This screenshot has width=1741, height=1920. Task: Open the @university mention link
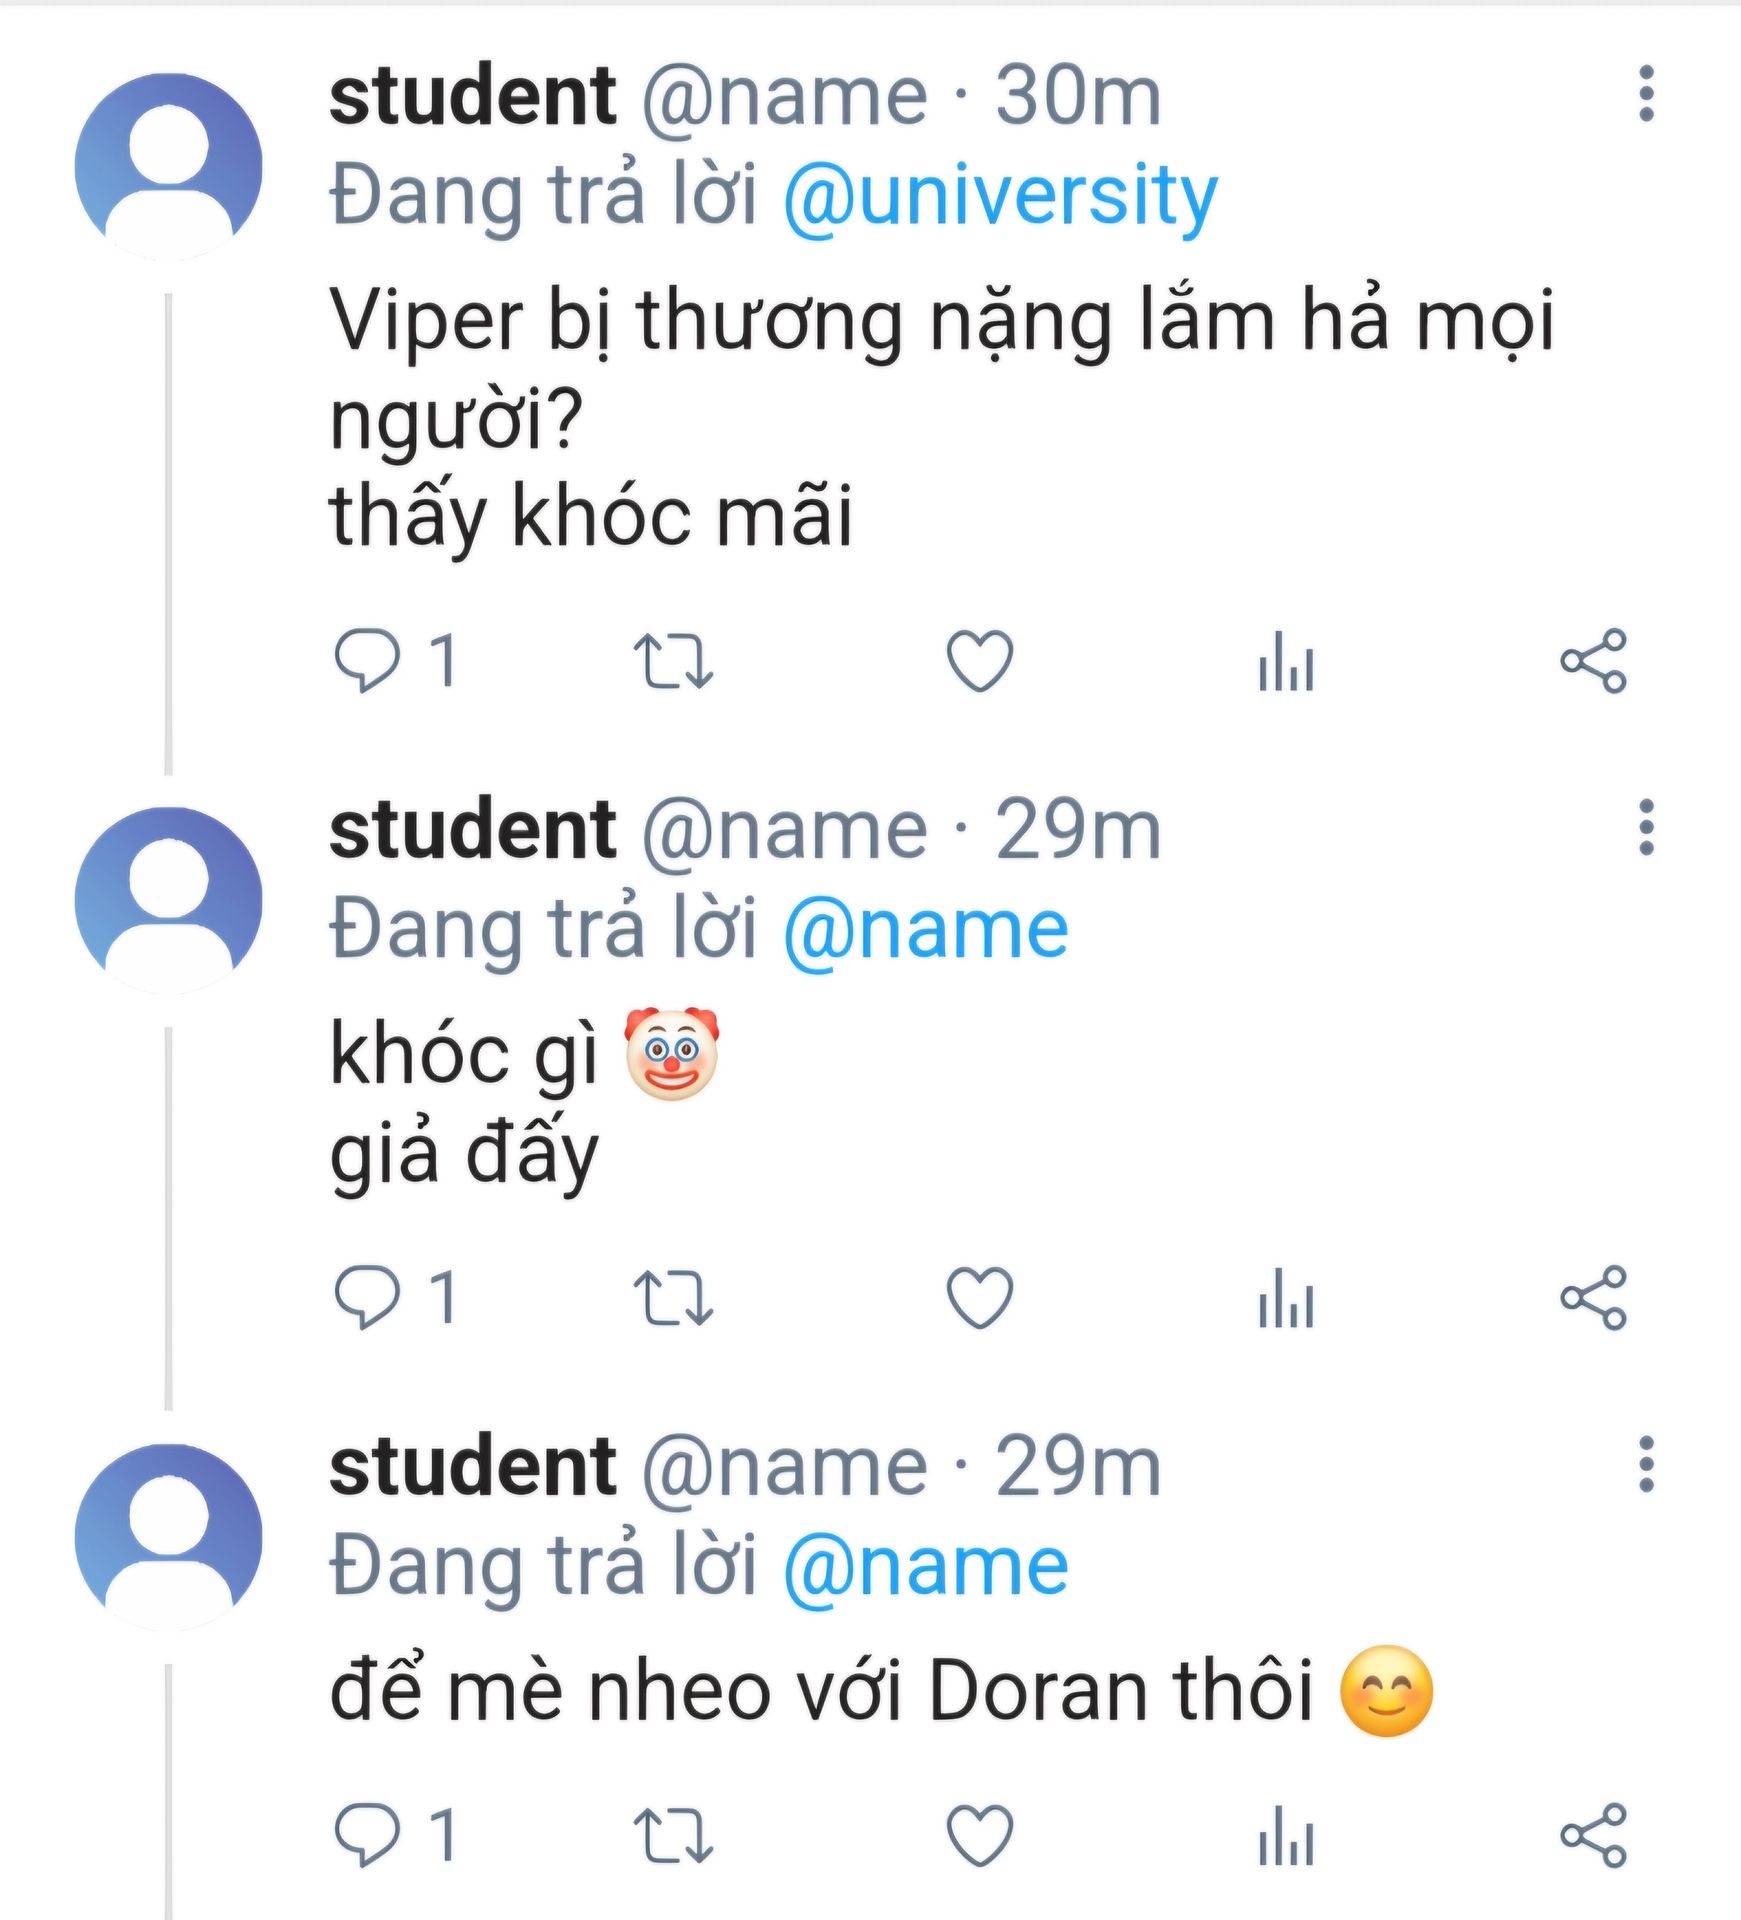pyautogui.click(x=1000, y=195)
